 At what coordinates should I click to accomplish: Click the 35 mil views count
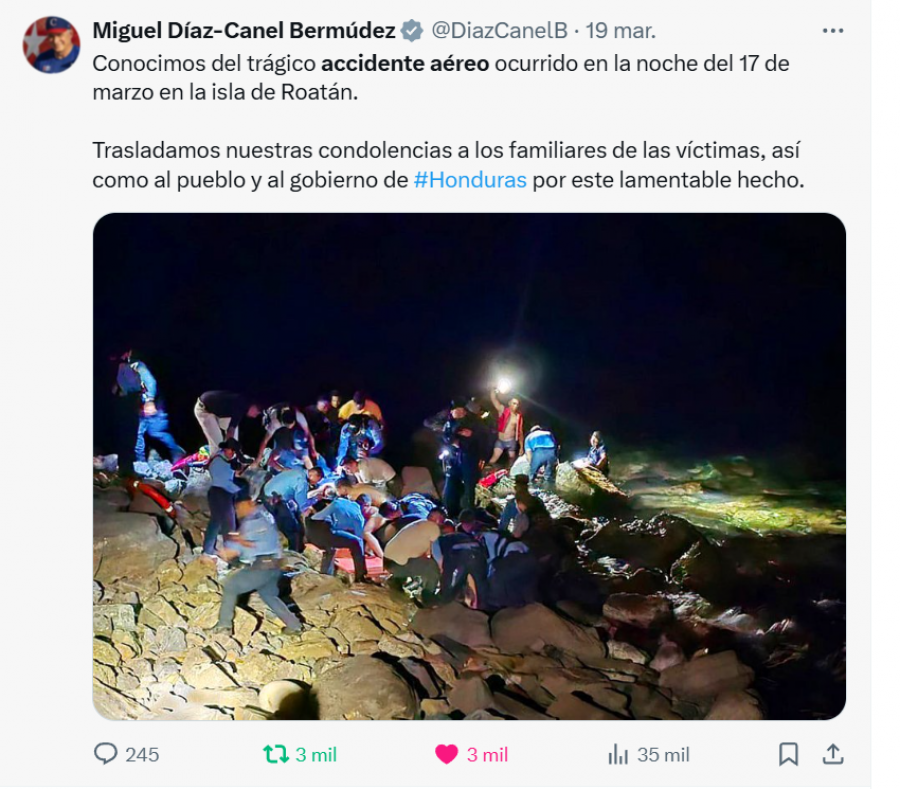663,755
